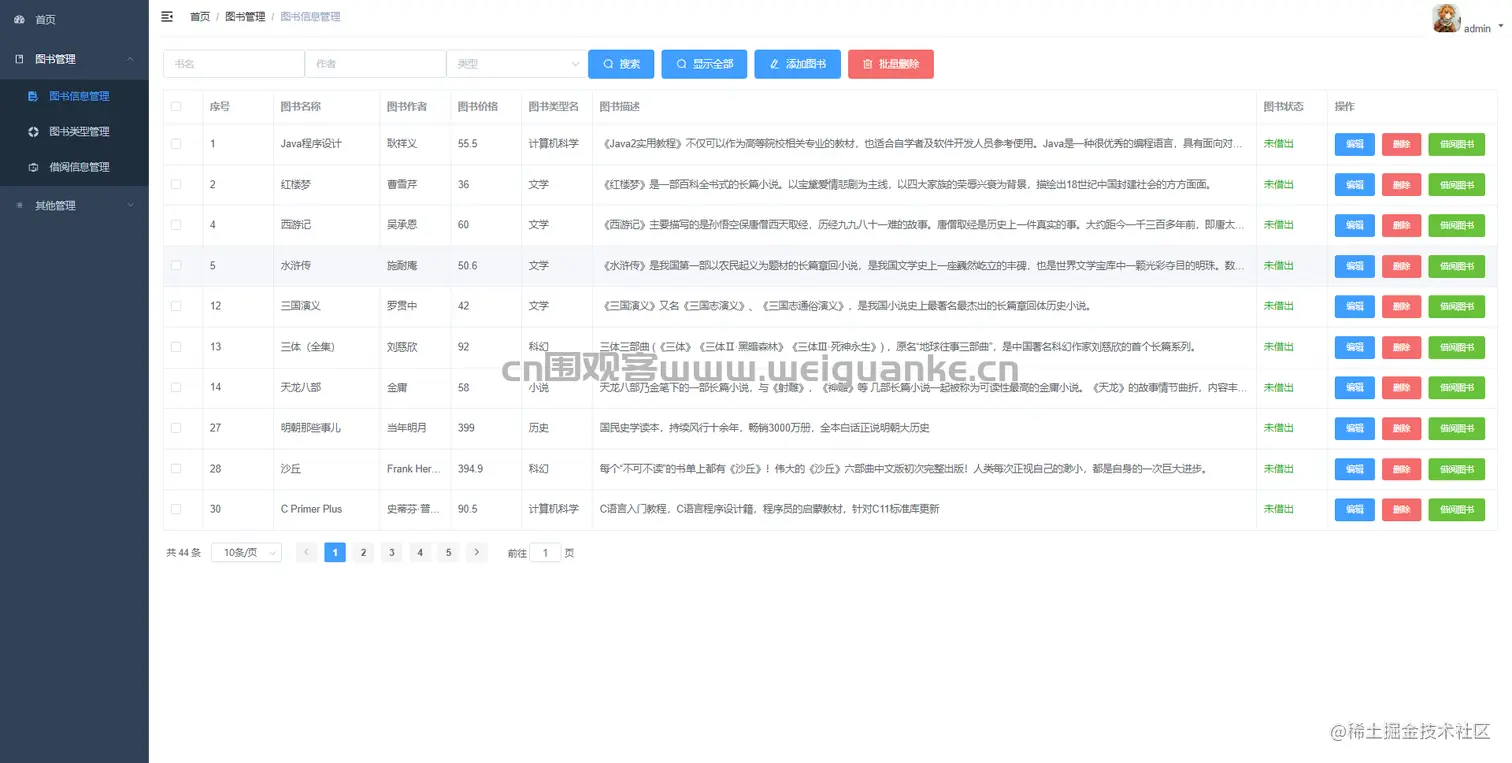This screenshot has width=1512, height=763.
Task: Go to next page arrow
Action: [x=477, y=552]
